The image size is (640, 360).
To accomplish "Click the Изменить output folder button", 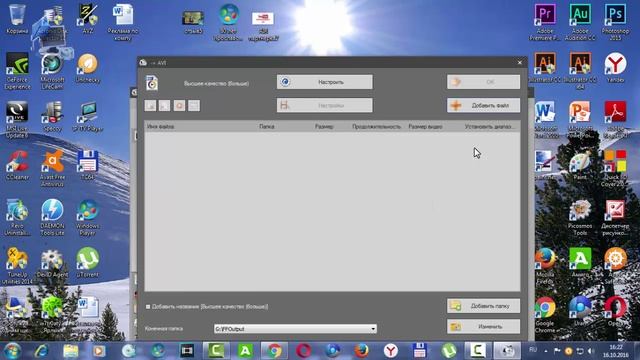I will pyautogui.click(x=483, y=327).
